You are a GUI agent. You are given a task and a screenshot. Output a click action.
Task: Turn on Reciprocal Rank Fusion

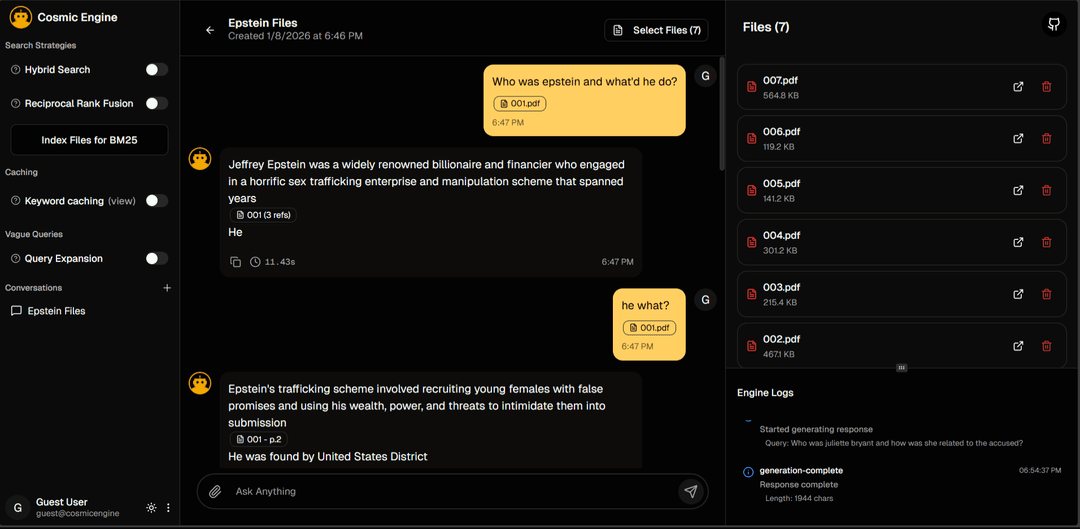[156, 103]
